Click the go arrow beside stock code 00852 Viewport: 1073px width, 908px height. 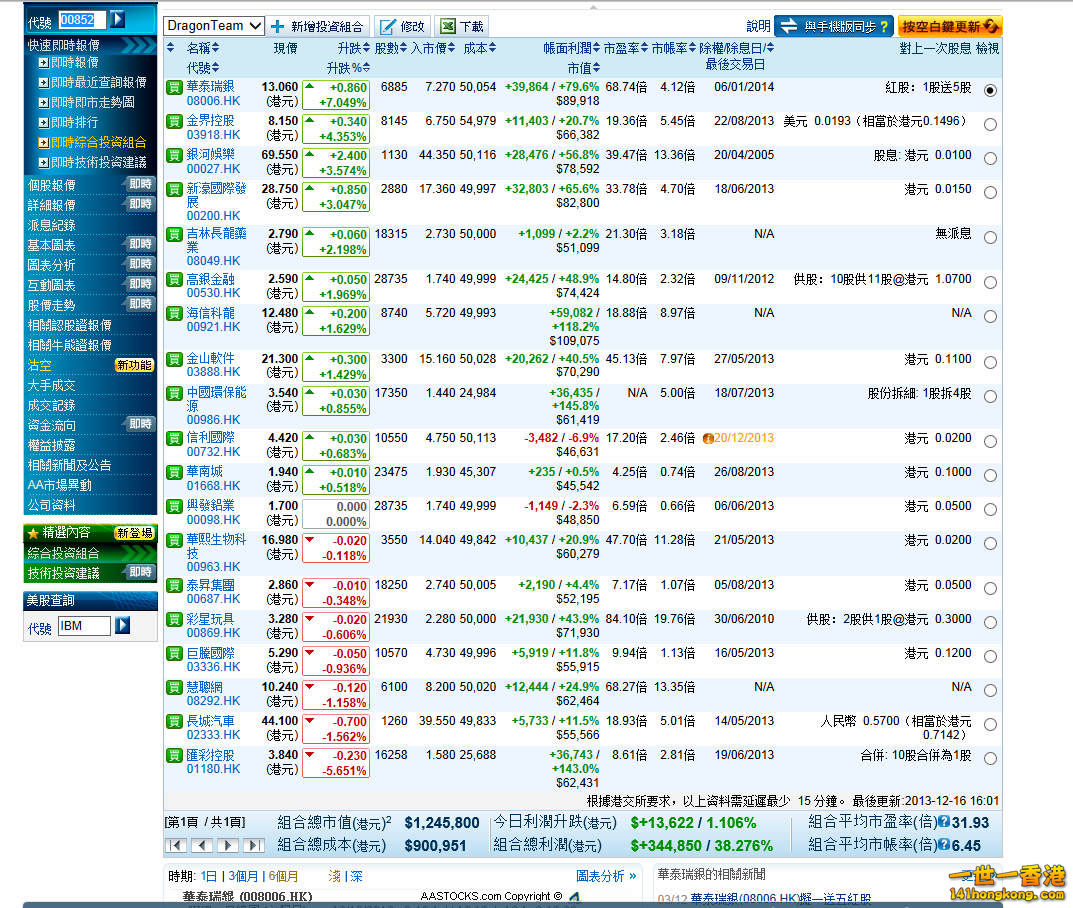(x=118, y=20)
